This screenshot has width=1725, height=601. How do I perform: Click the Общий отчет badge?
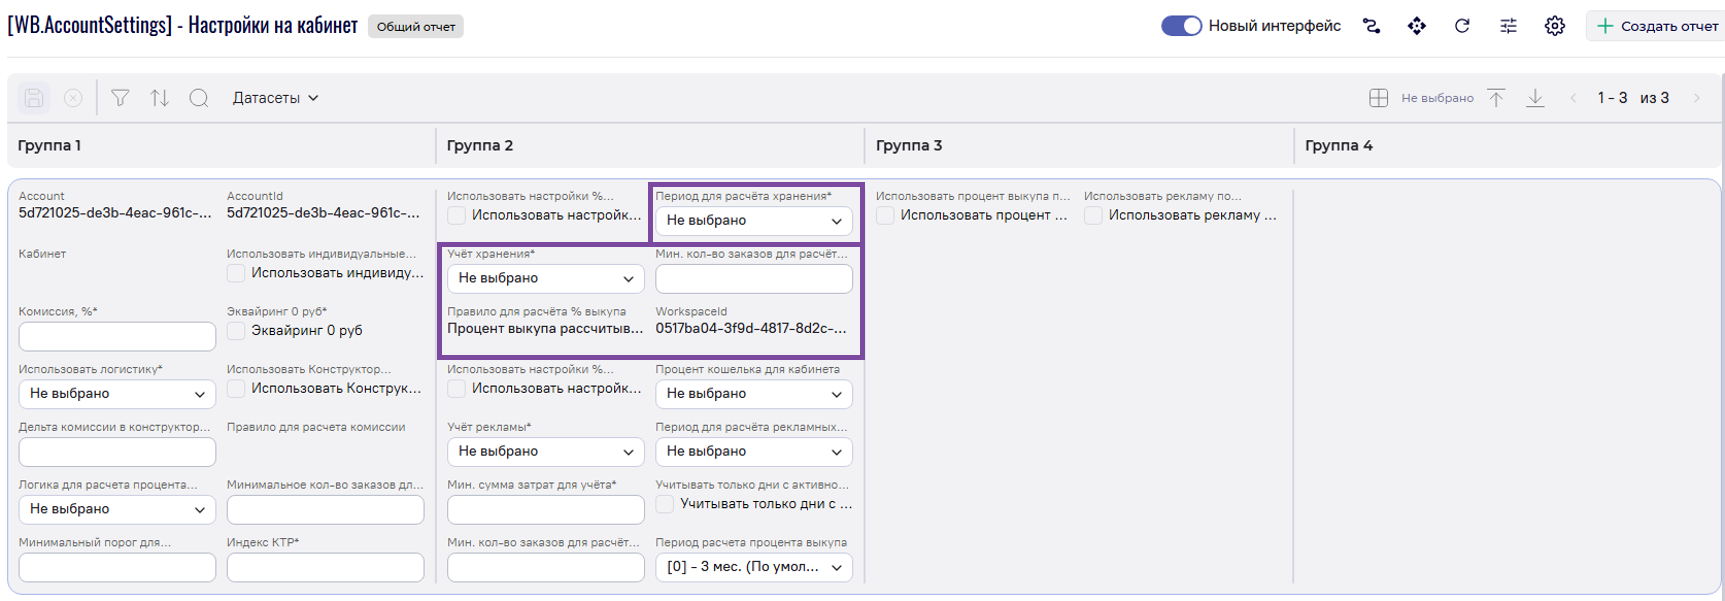click(x=416, y=27)
